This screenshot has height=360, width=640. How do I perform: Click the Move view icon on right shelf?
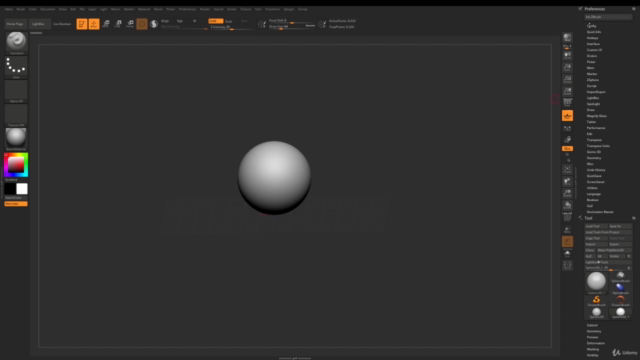pyautogui.click(x=567, y=181)
